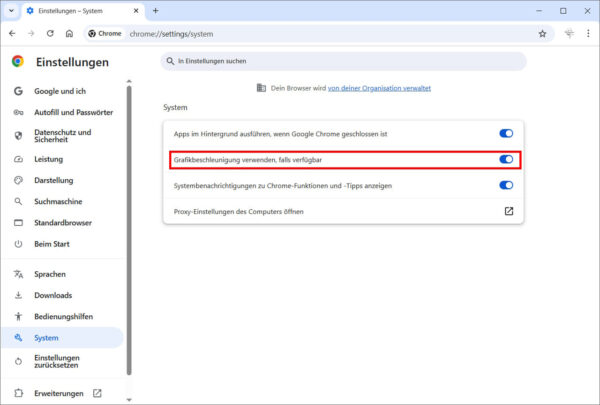Click the key icon for Autofill
Image resolution: width=600 pixels, height=405 pixels.
18,113
